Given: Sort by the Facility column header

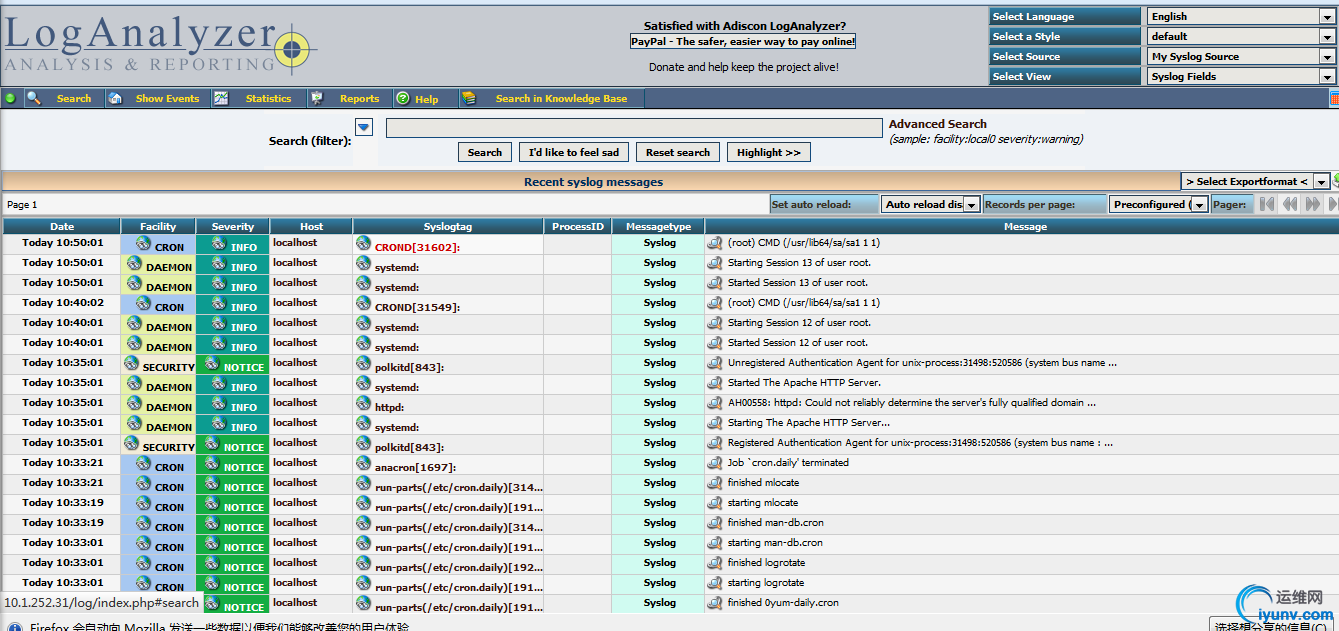Looking at the screenshot, I should [158, 226].
